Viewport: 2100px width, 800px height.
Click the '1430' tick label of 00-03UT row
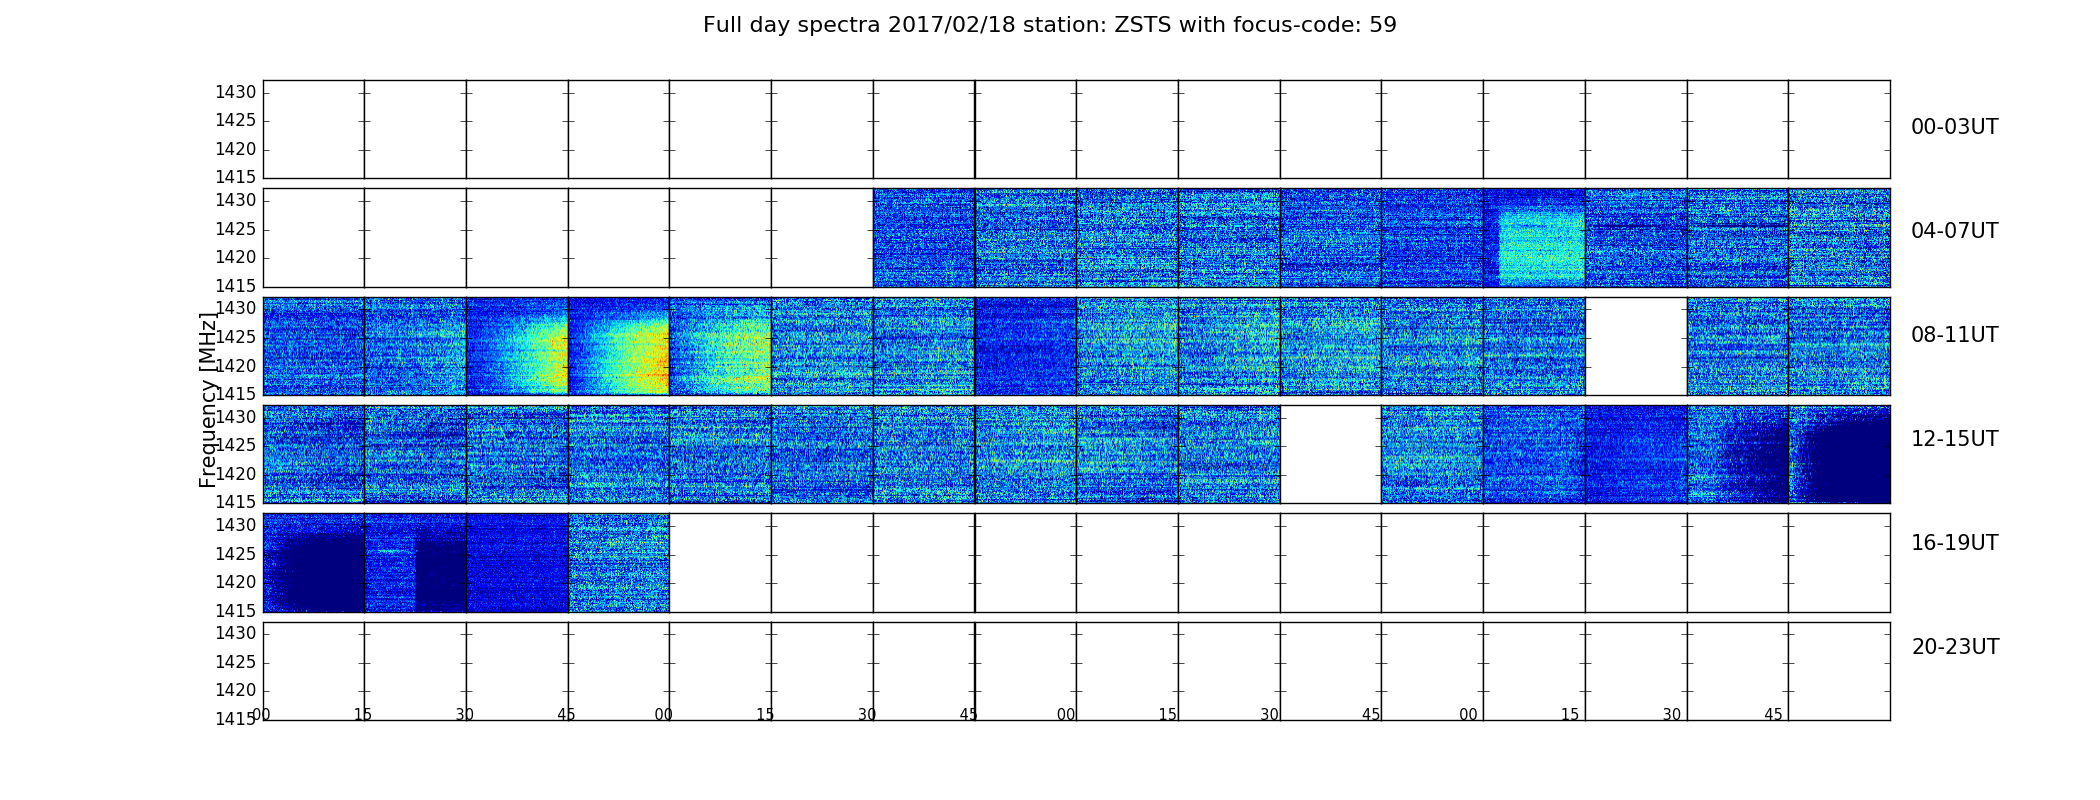(236, 92)
